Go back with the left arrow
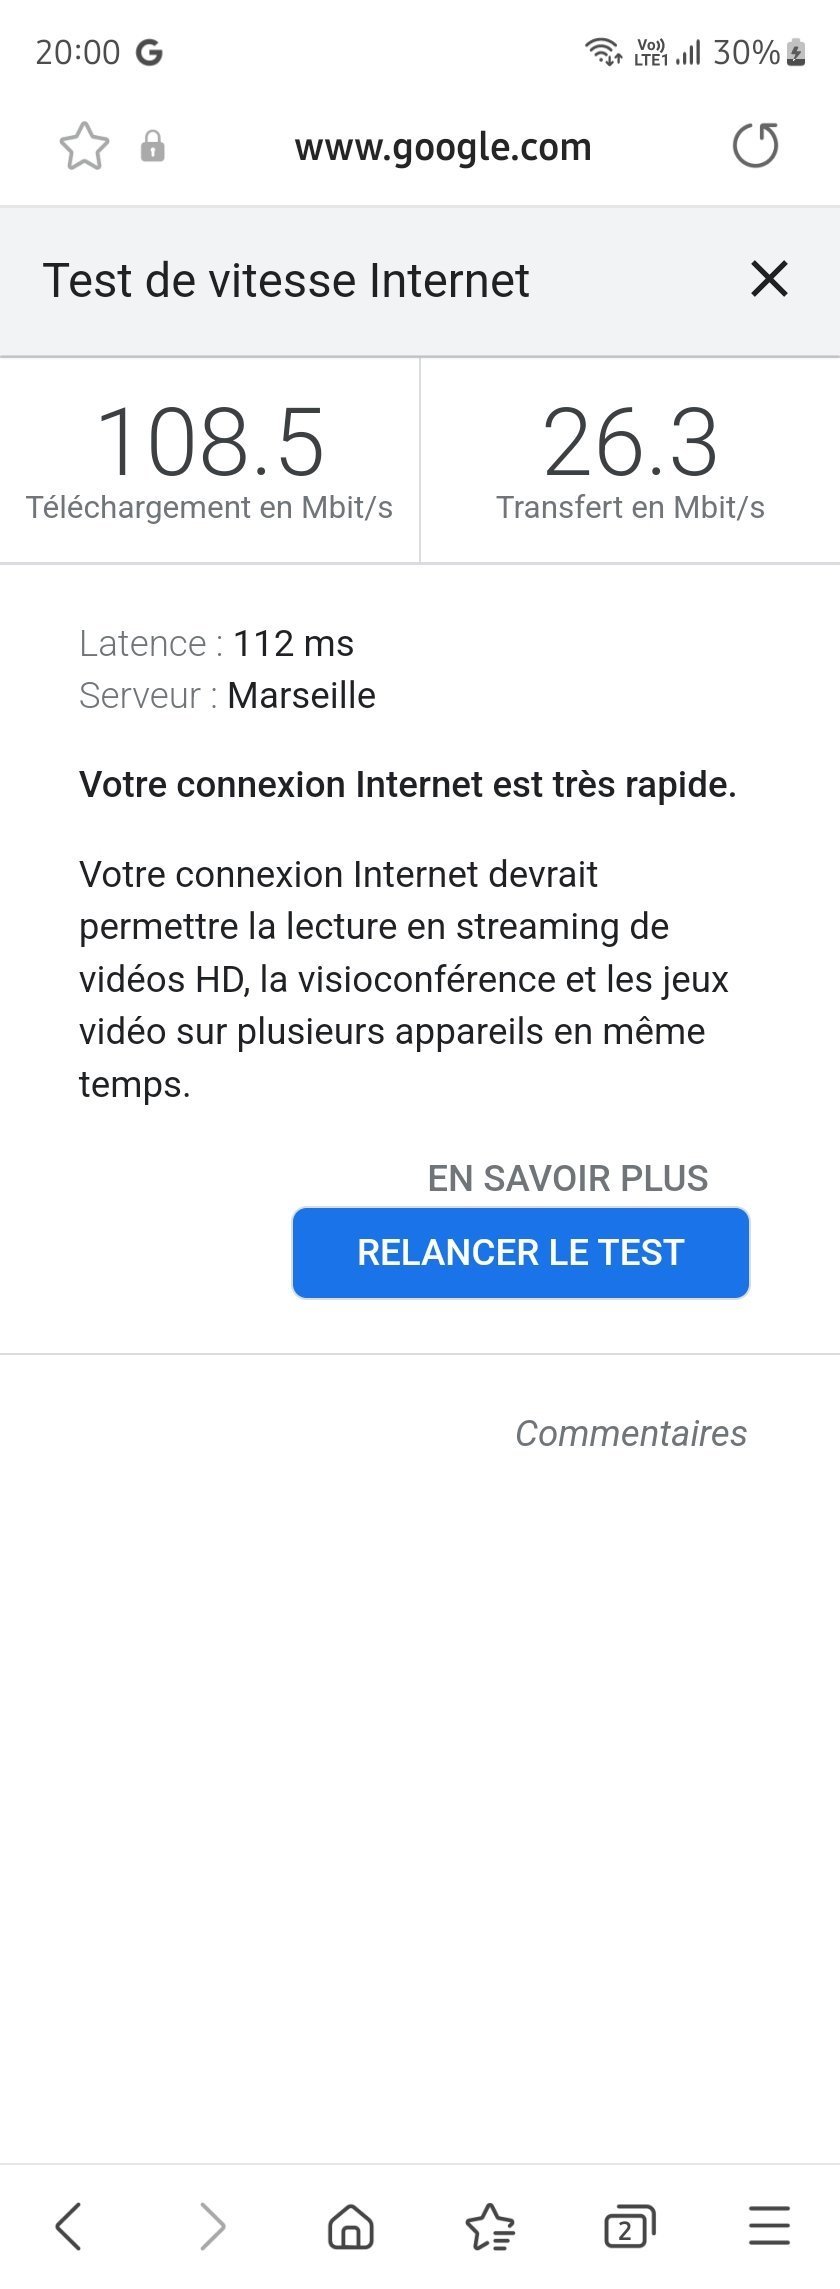 68,2226
